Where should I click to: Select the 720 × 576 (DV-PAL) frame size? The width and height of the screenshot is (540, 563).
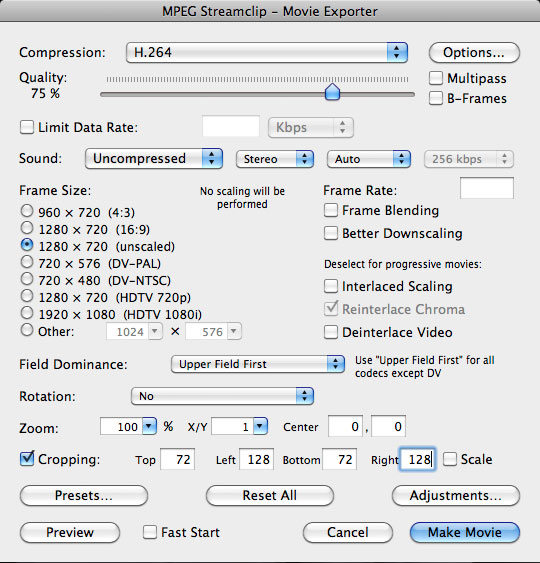27,262
